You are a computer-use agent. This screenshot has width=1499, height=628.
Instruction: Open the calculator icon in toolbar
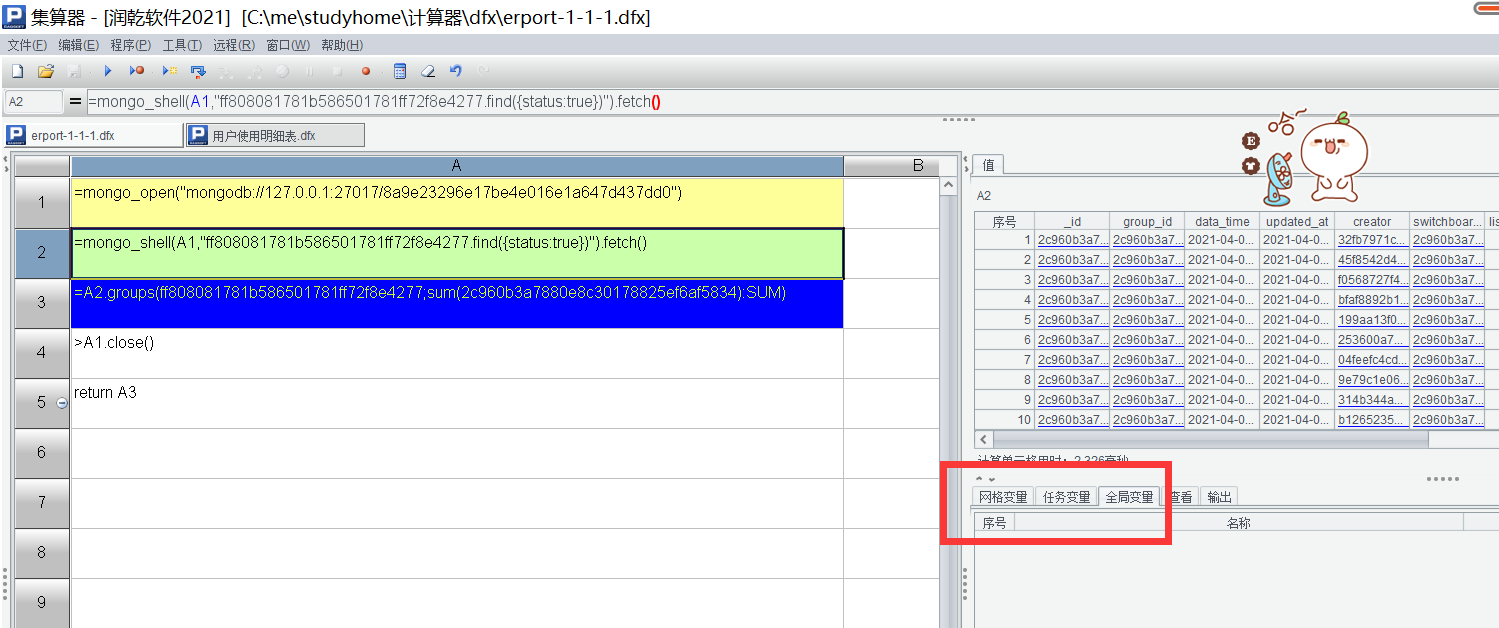[x=400, y=71]
